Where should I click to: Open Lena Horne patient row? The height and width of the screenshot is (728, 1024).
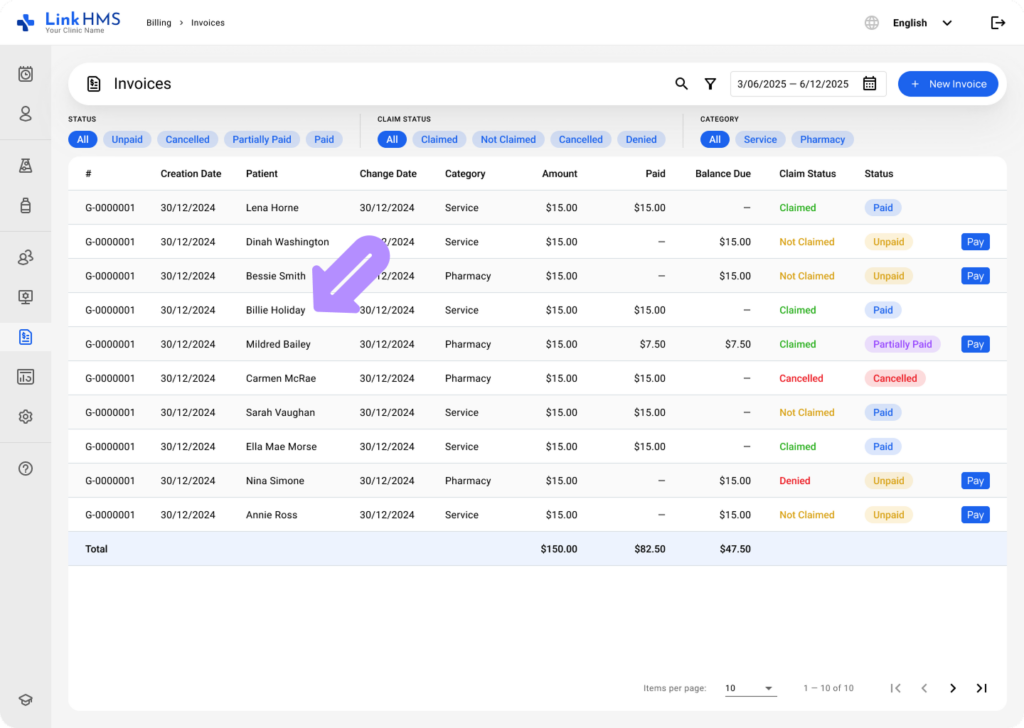pos(537,208)
